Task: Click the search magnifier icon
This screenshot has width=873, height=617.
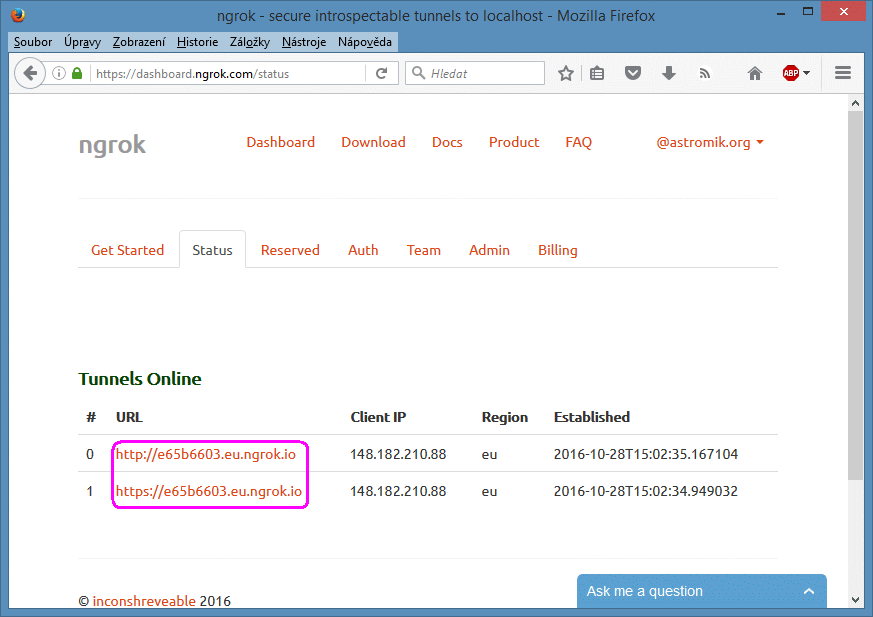Action: pos(419,73)
